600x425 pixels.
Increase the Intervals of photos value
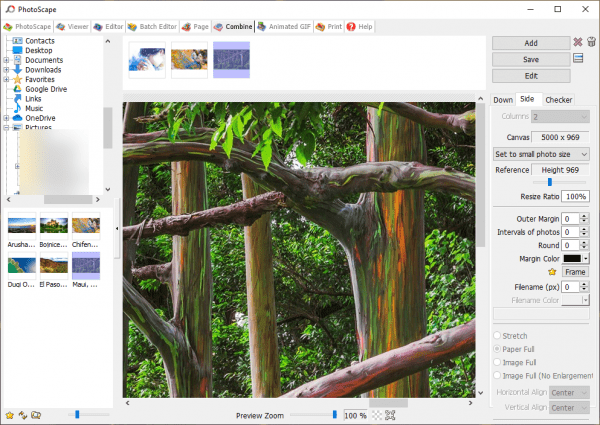coord(584,229)
